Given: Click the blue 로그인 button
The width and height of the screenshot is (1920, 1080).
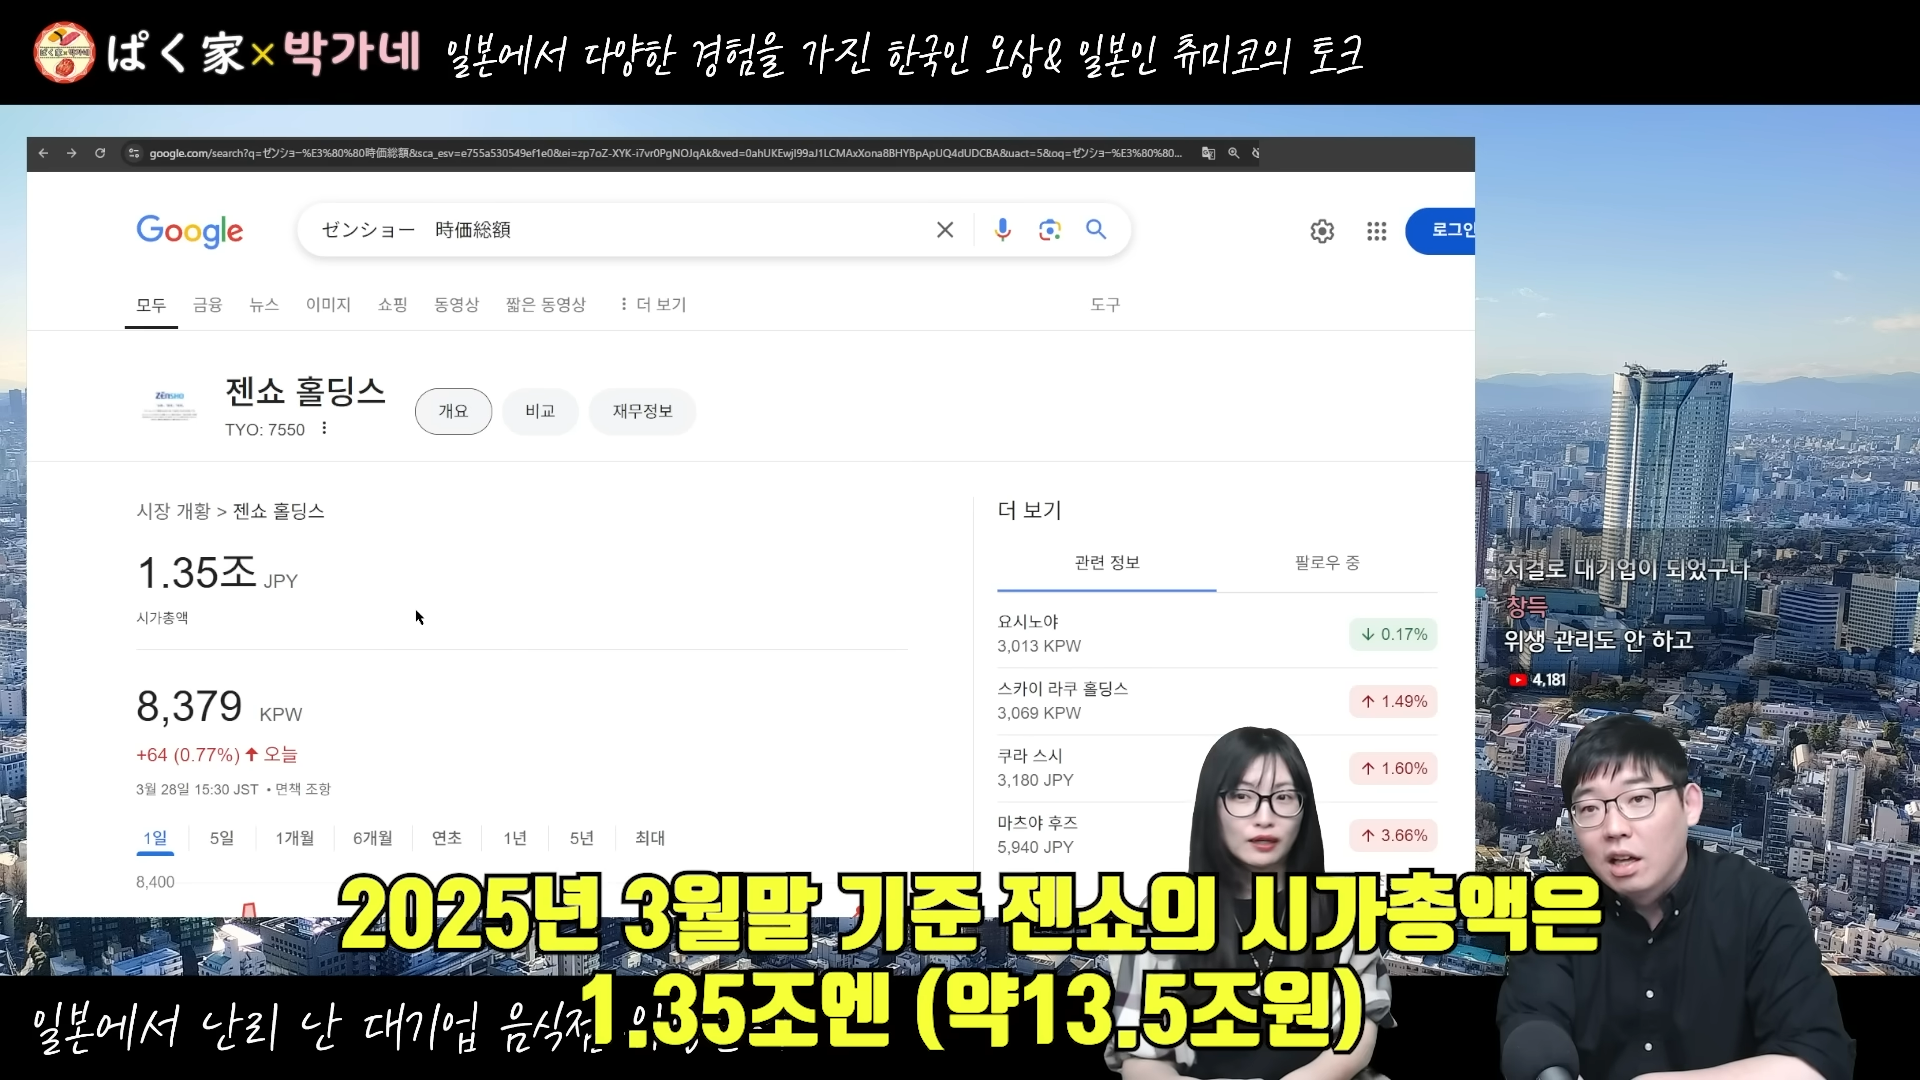Looking at the screenshot, I should point(1440,231).
